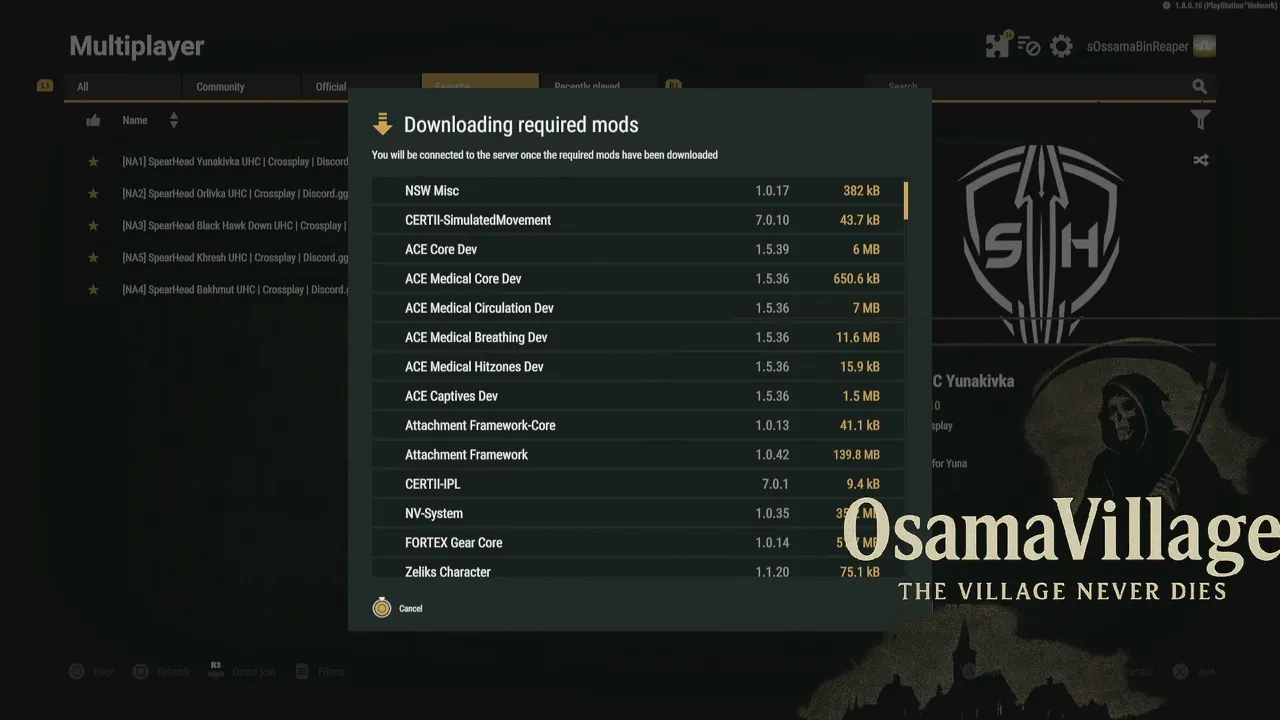1280x720 pixels.
Task: Click the shuffle icon below the funnel
Action: (1201, 160)
